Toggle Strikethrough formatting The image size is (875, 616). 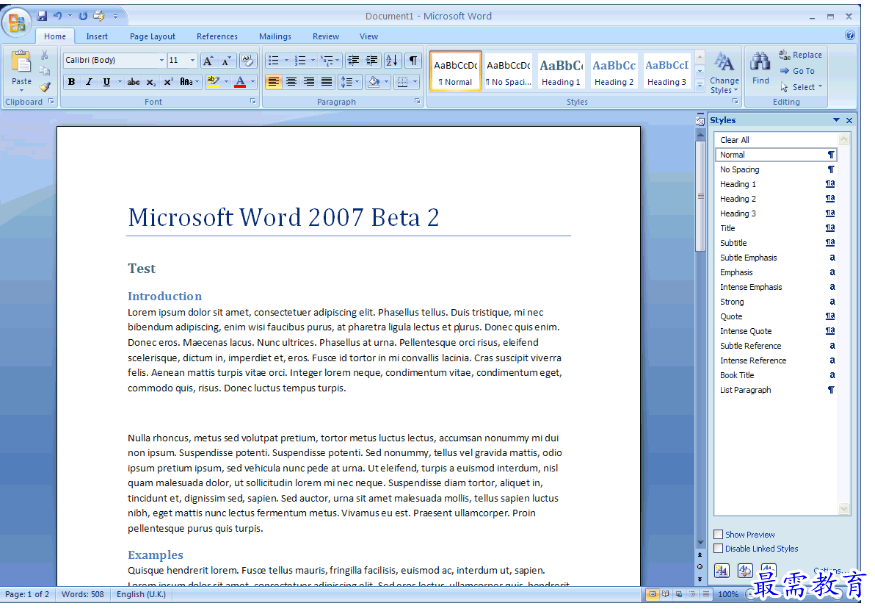point(133,82)
